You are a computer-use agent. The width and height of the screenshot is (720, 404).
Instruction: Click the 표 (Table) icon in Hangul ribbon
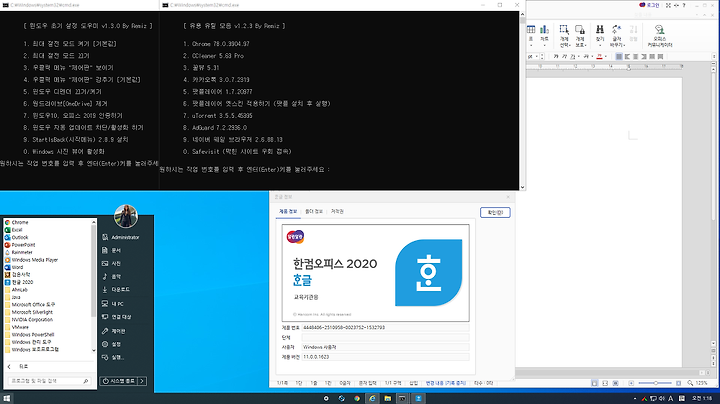[x=531, y=30]
